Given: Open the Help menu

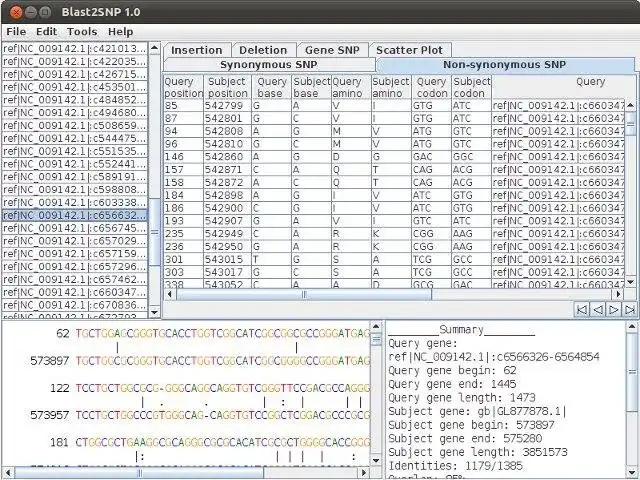Looking at the screenshot, I should (x=120, y=32).
